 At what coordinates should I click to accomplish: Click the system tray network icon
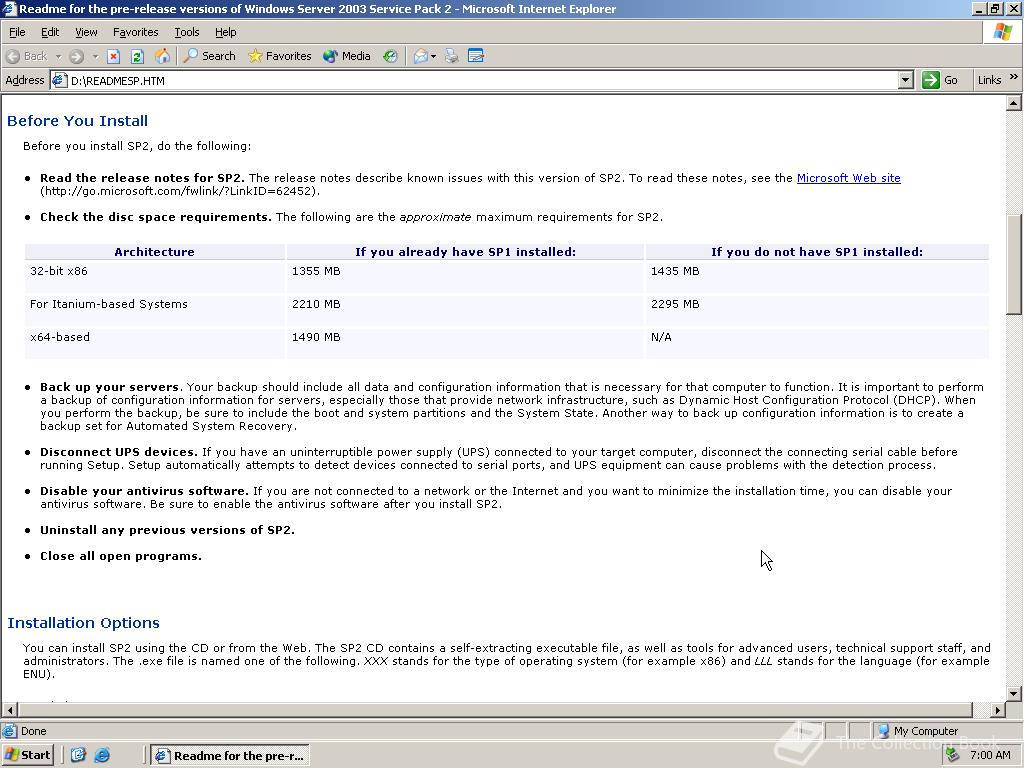[x=952, y=755]
